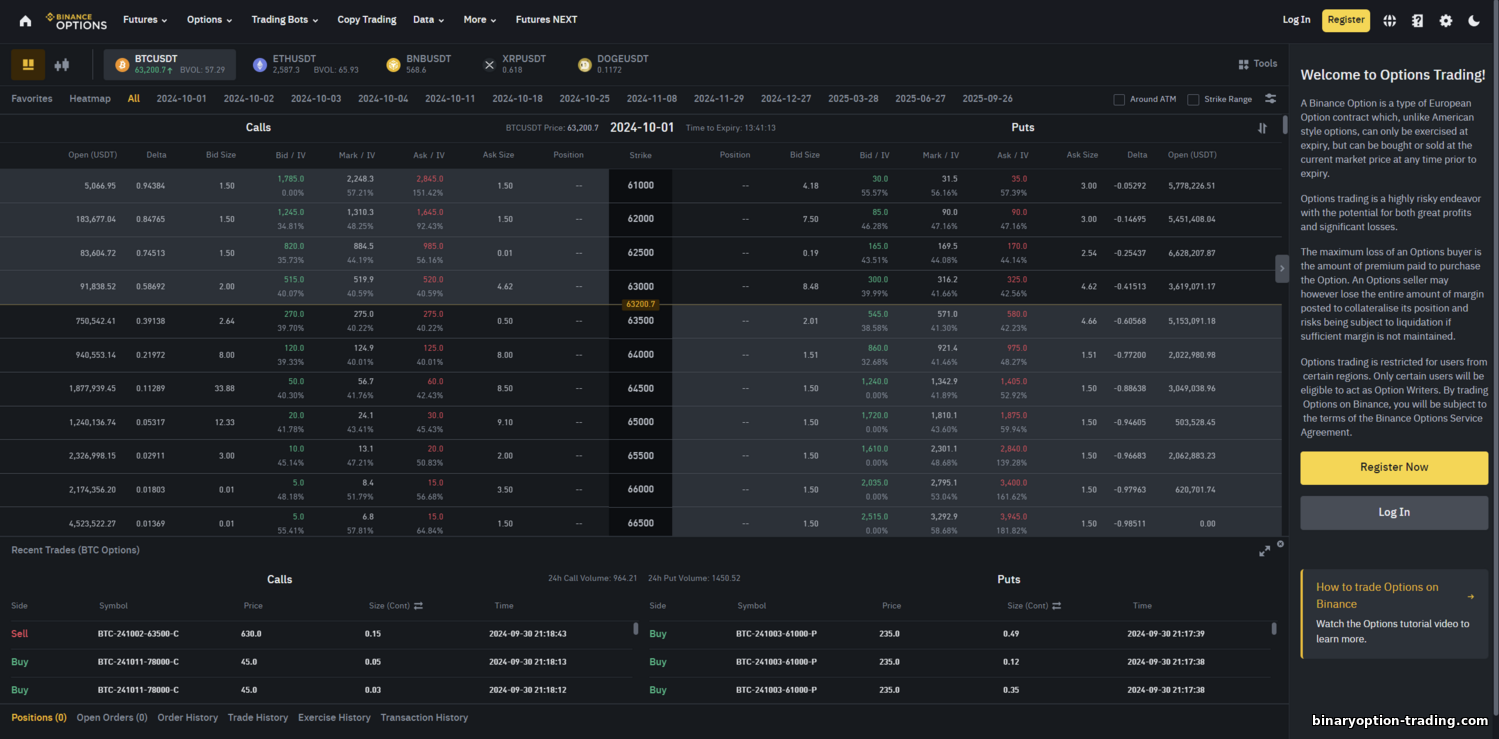The width and height of the screenshot is (1499, 739).
Task: Expand the More dropdown menu
Action: (481, 20)
